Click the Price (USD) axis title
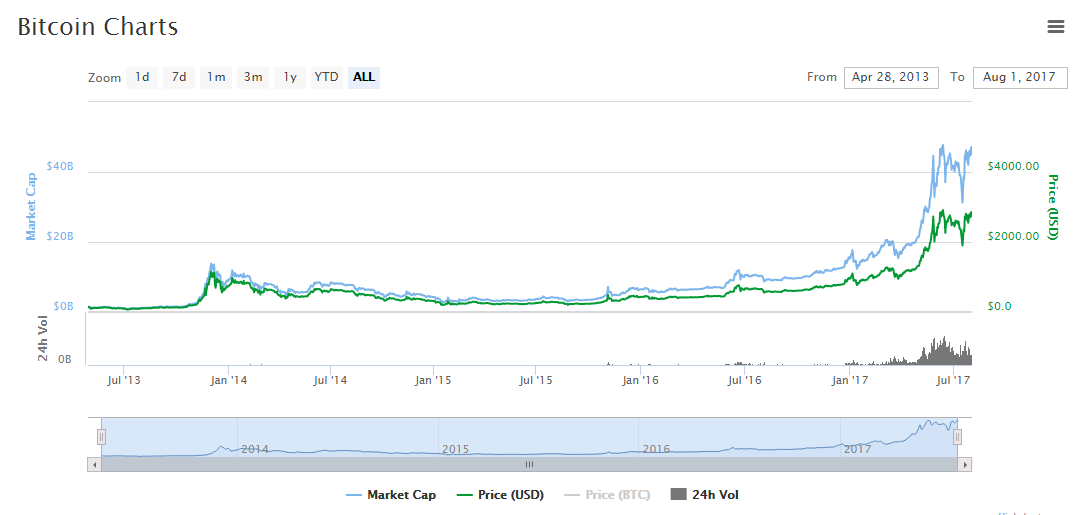 coord(1053,206)
